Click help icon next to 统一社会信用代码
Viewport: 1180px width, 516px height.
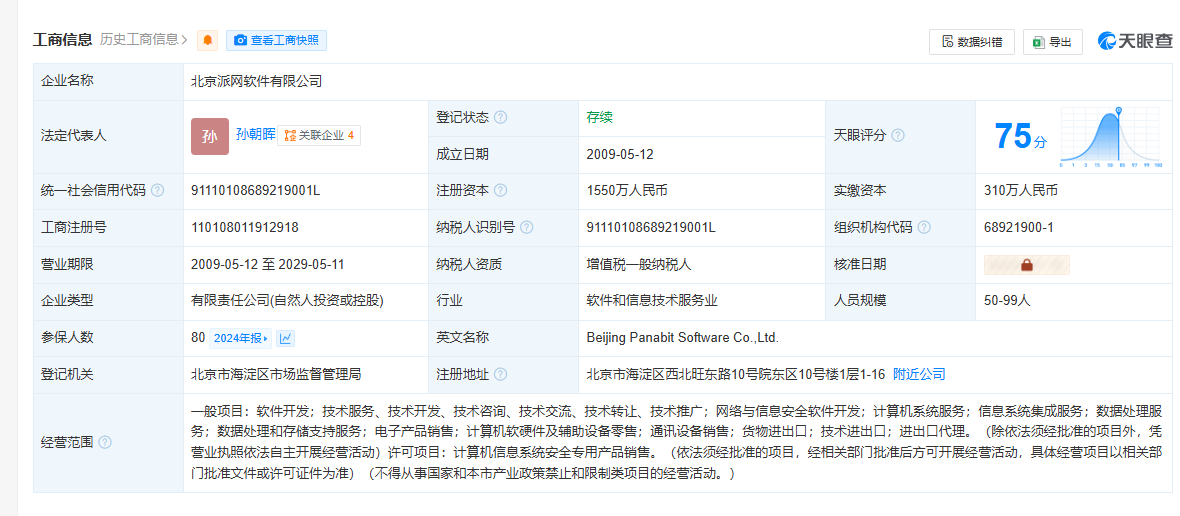(157, 191)
